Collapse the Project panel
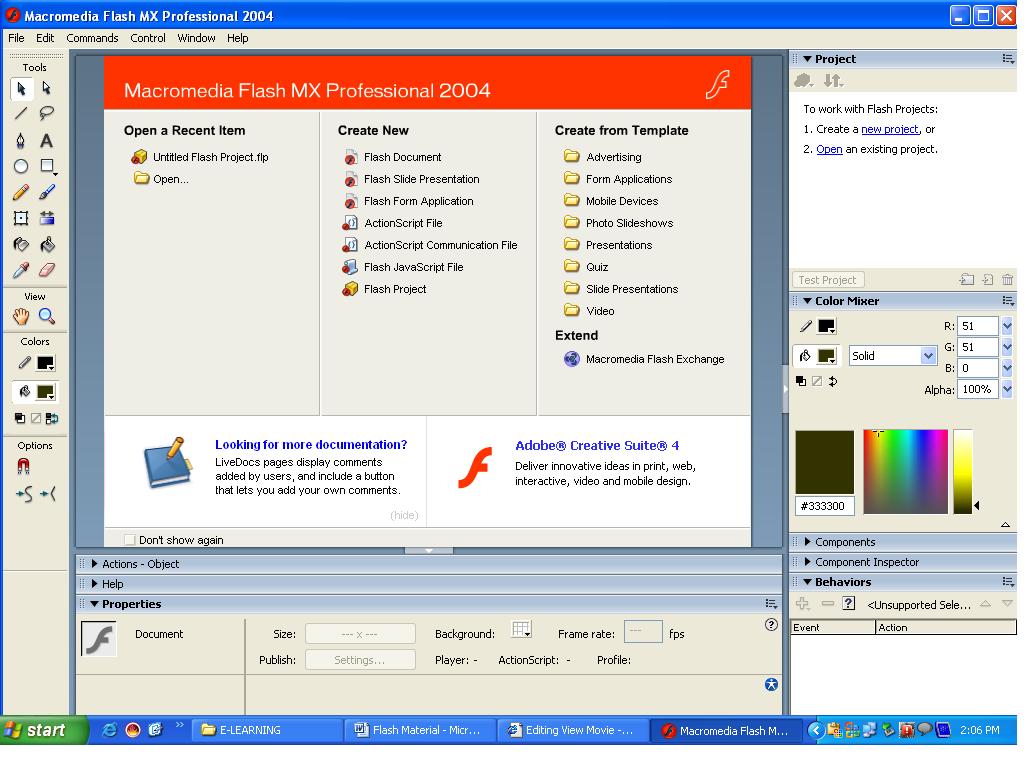The height and width of the screenshot is (768, 1024). click(x=808, y=59)
